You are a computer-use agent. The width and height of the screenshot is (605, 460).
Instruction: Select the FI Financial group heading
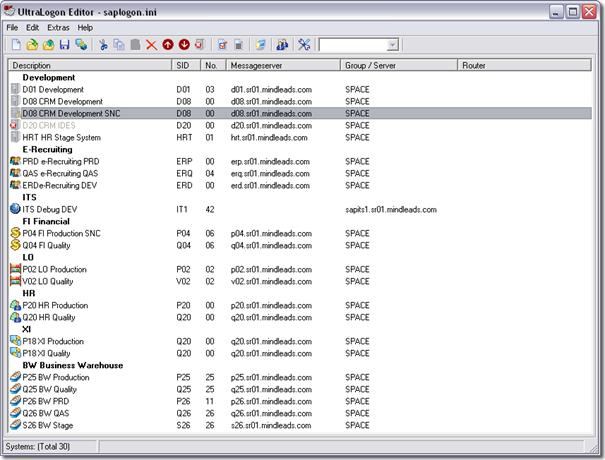46,221
